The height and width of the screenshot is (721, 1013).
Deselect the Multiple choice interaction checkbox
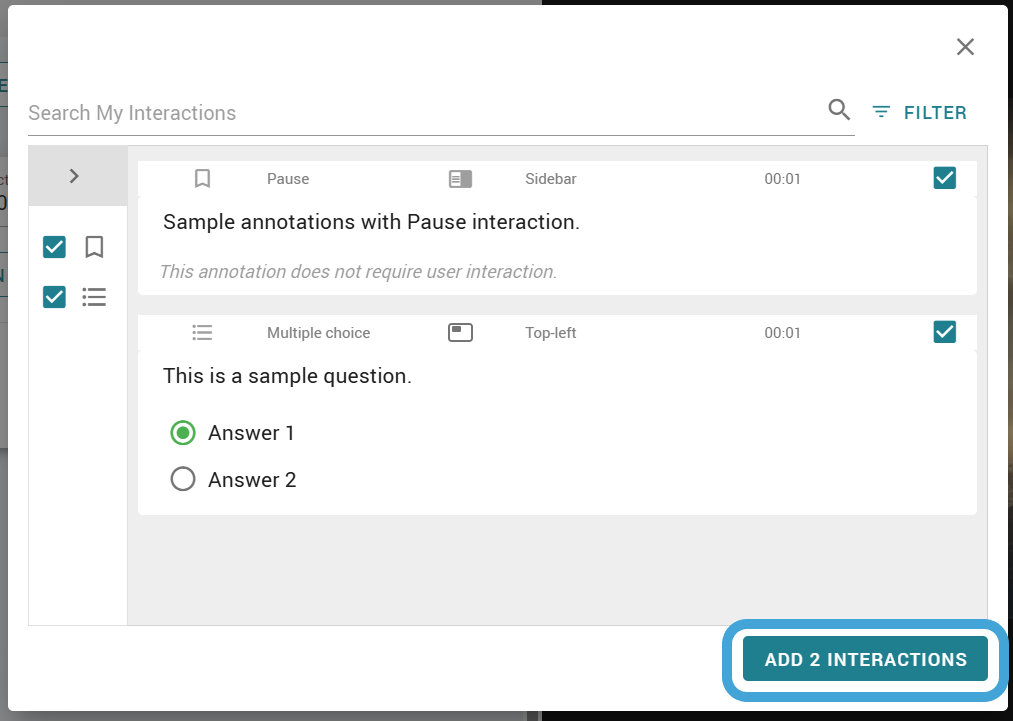(x=945, y=331)
